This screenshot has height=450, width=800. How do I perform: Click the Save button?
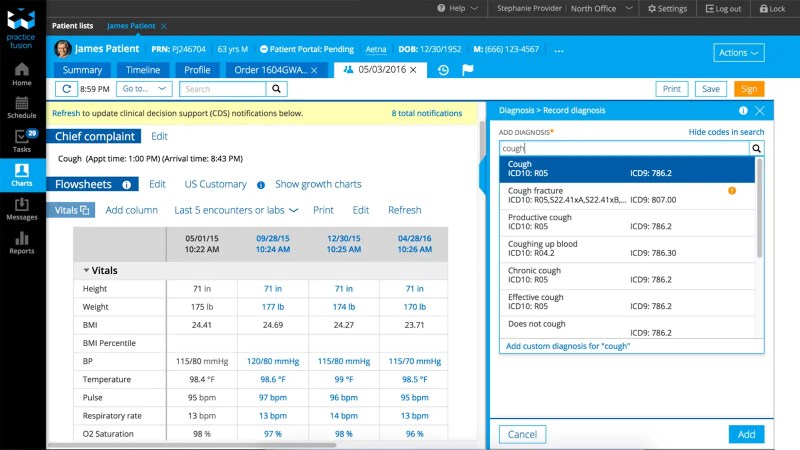[x=711, y=89]
